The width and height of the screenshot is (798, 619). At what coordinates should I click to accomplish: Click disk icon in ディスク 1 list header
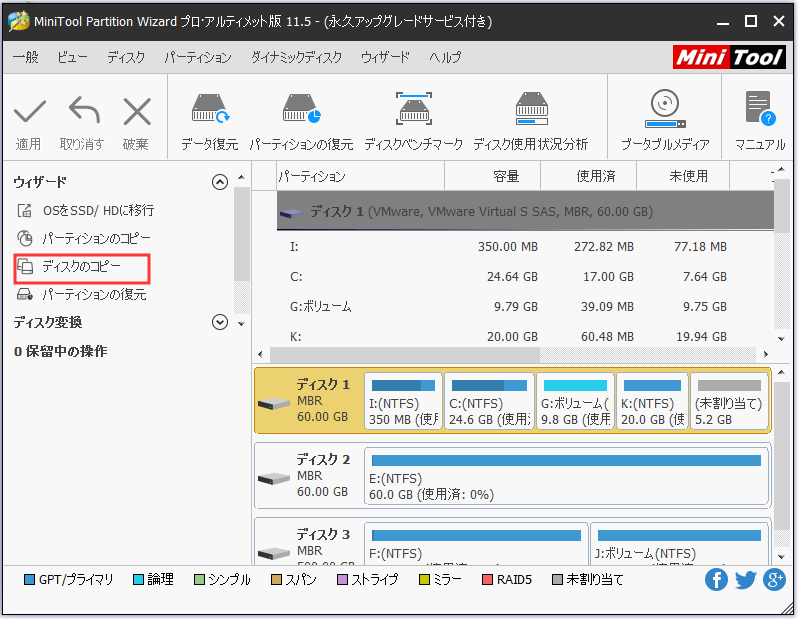292,213
